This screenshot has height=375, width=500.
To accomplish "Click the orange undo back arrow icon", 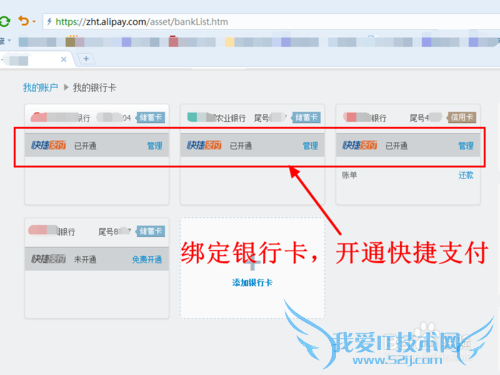I will point(24,21).
